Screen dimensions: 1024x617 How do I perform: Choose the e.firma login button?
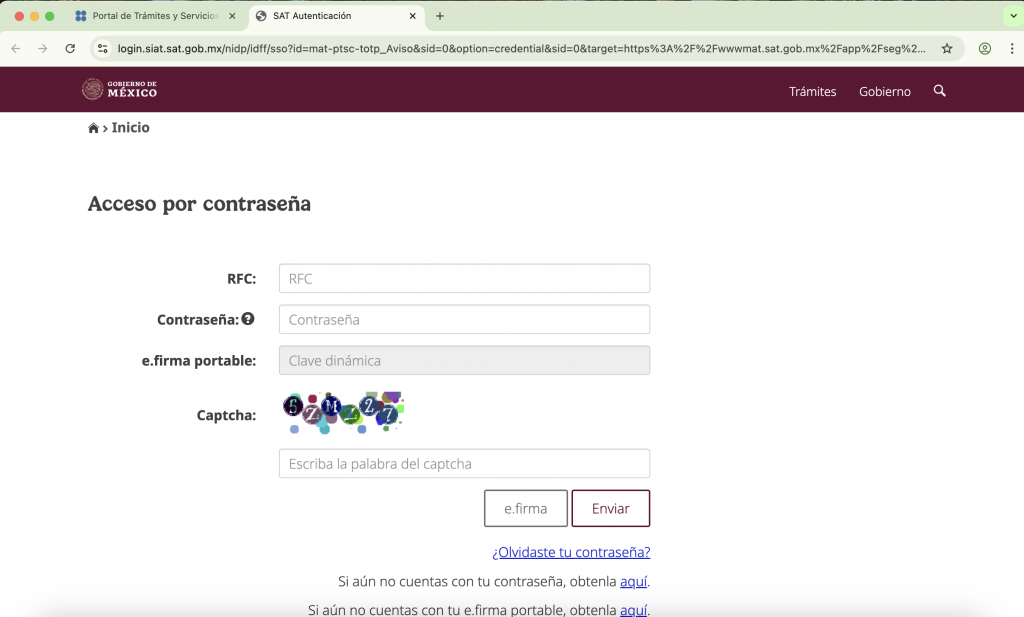pos(525,508)
